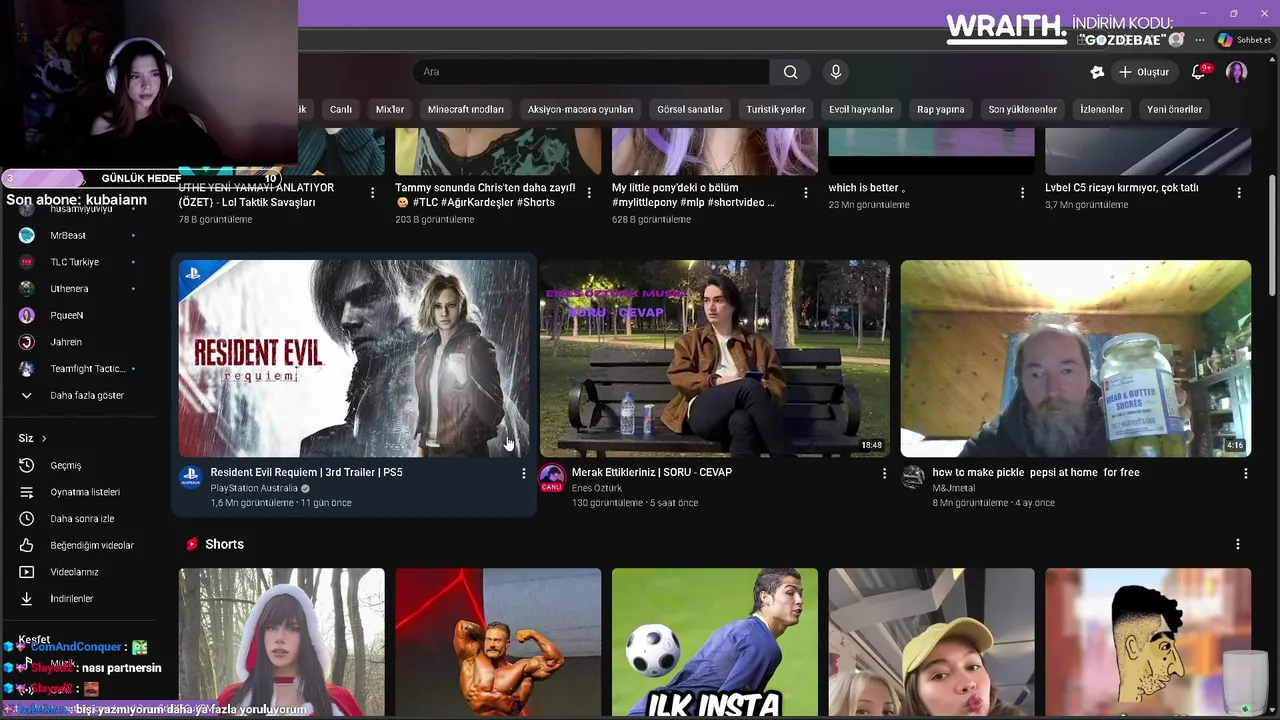Click the Oluştur create button

(1143, 72)
